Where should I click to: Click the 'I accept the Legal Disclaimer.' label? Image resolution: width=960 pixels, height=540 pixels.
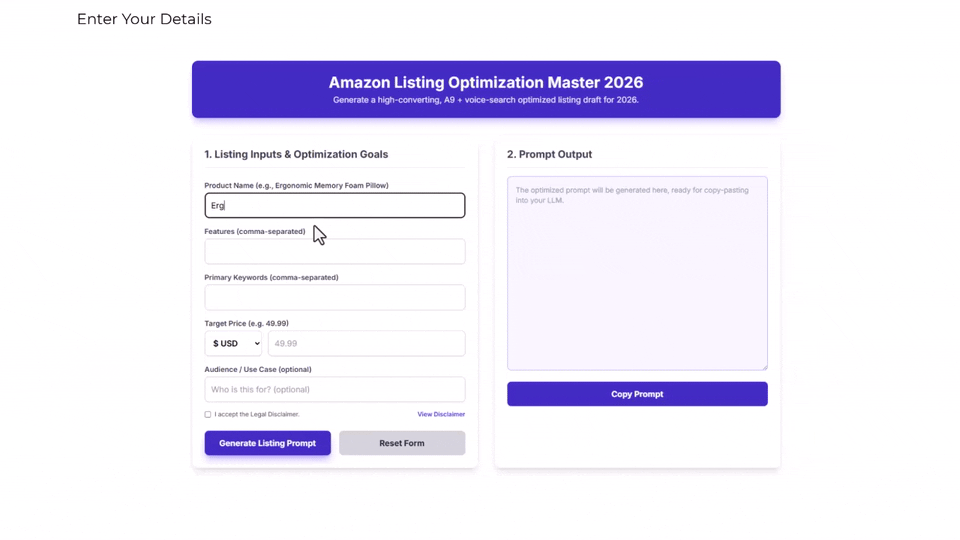coord(257,414)
